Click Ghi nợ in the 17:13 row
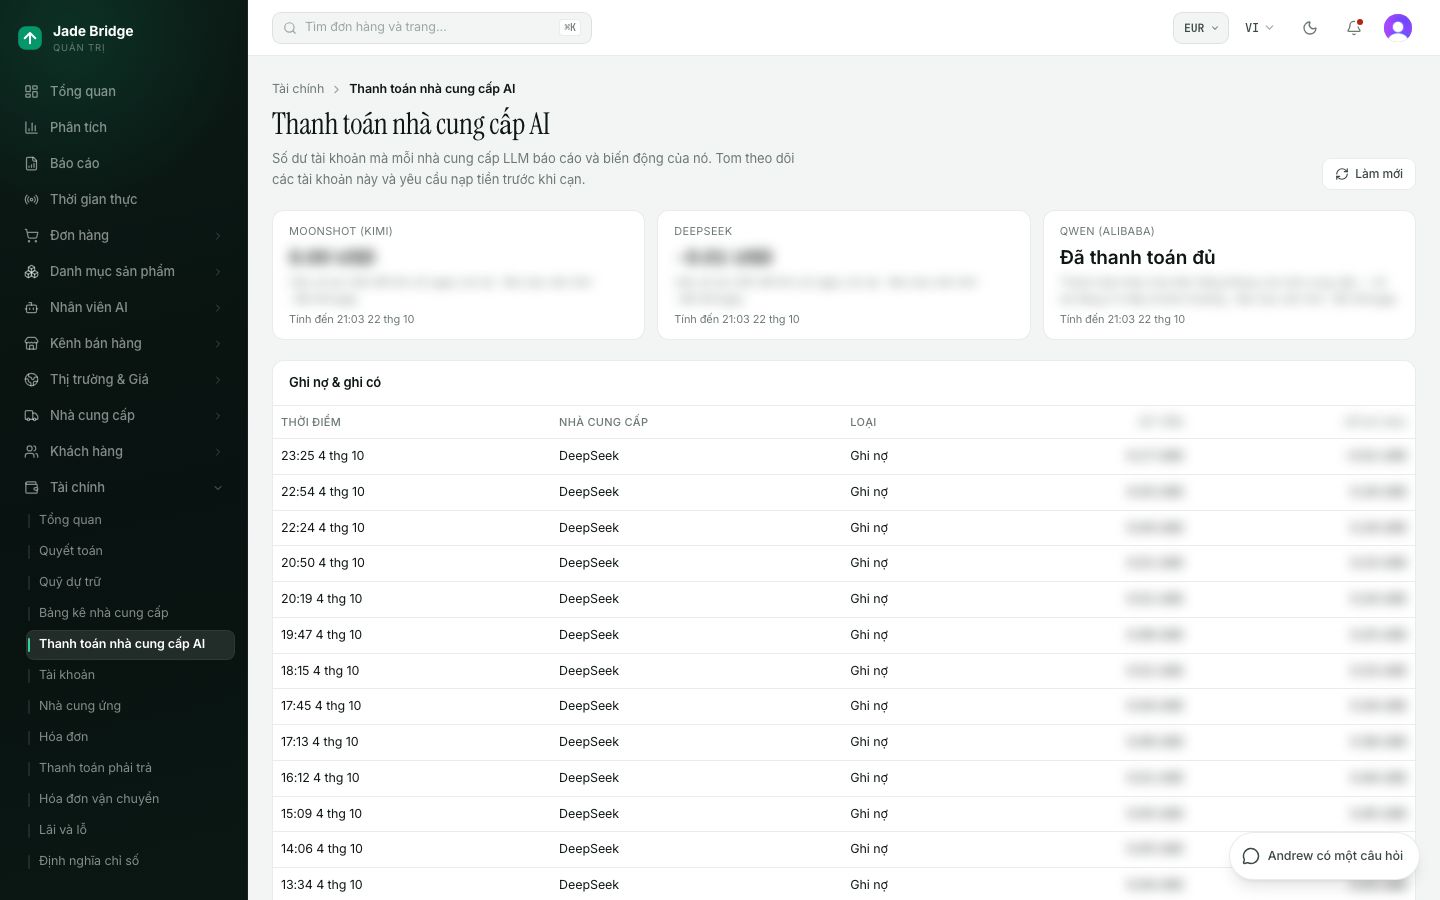Image resolution: width=1440 pixels, height=900 pixels. click(x=869, y=742)
